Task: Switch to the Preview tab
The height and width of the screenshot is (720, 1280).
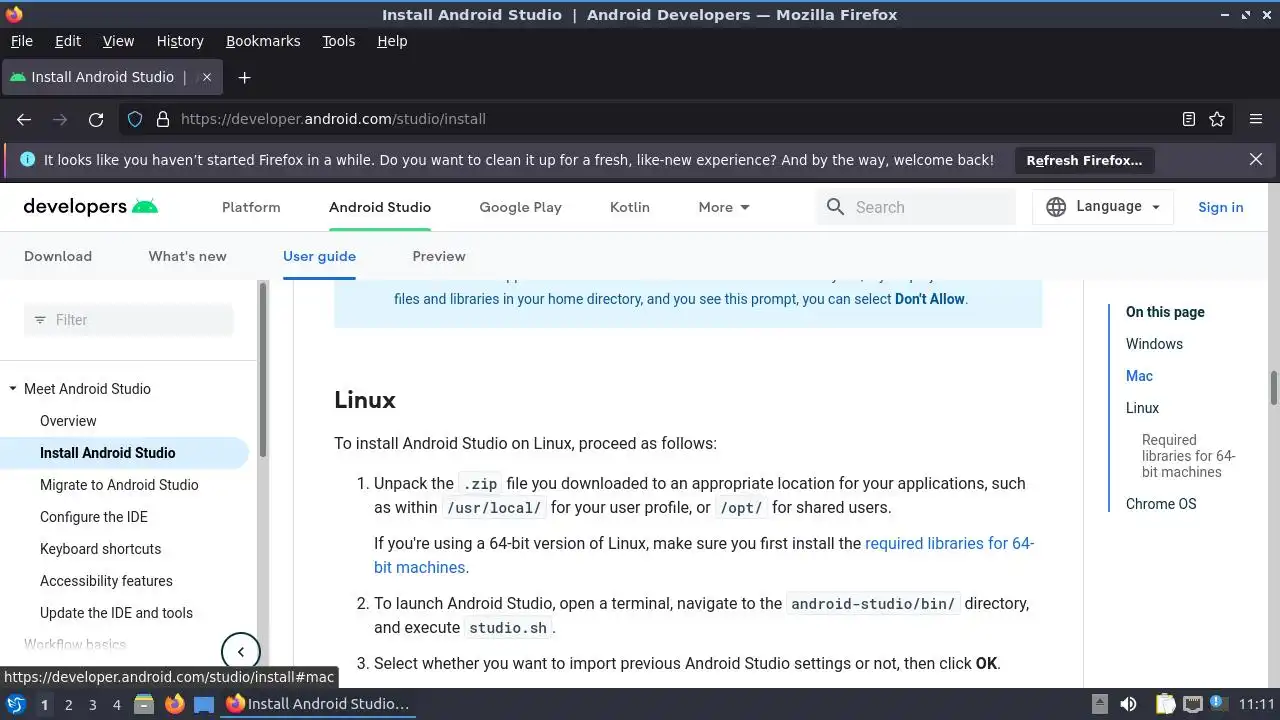Action: (439, 256)
